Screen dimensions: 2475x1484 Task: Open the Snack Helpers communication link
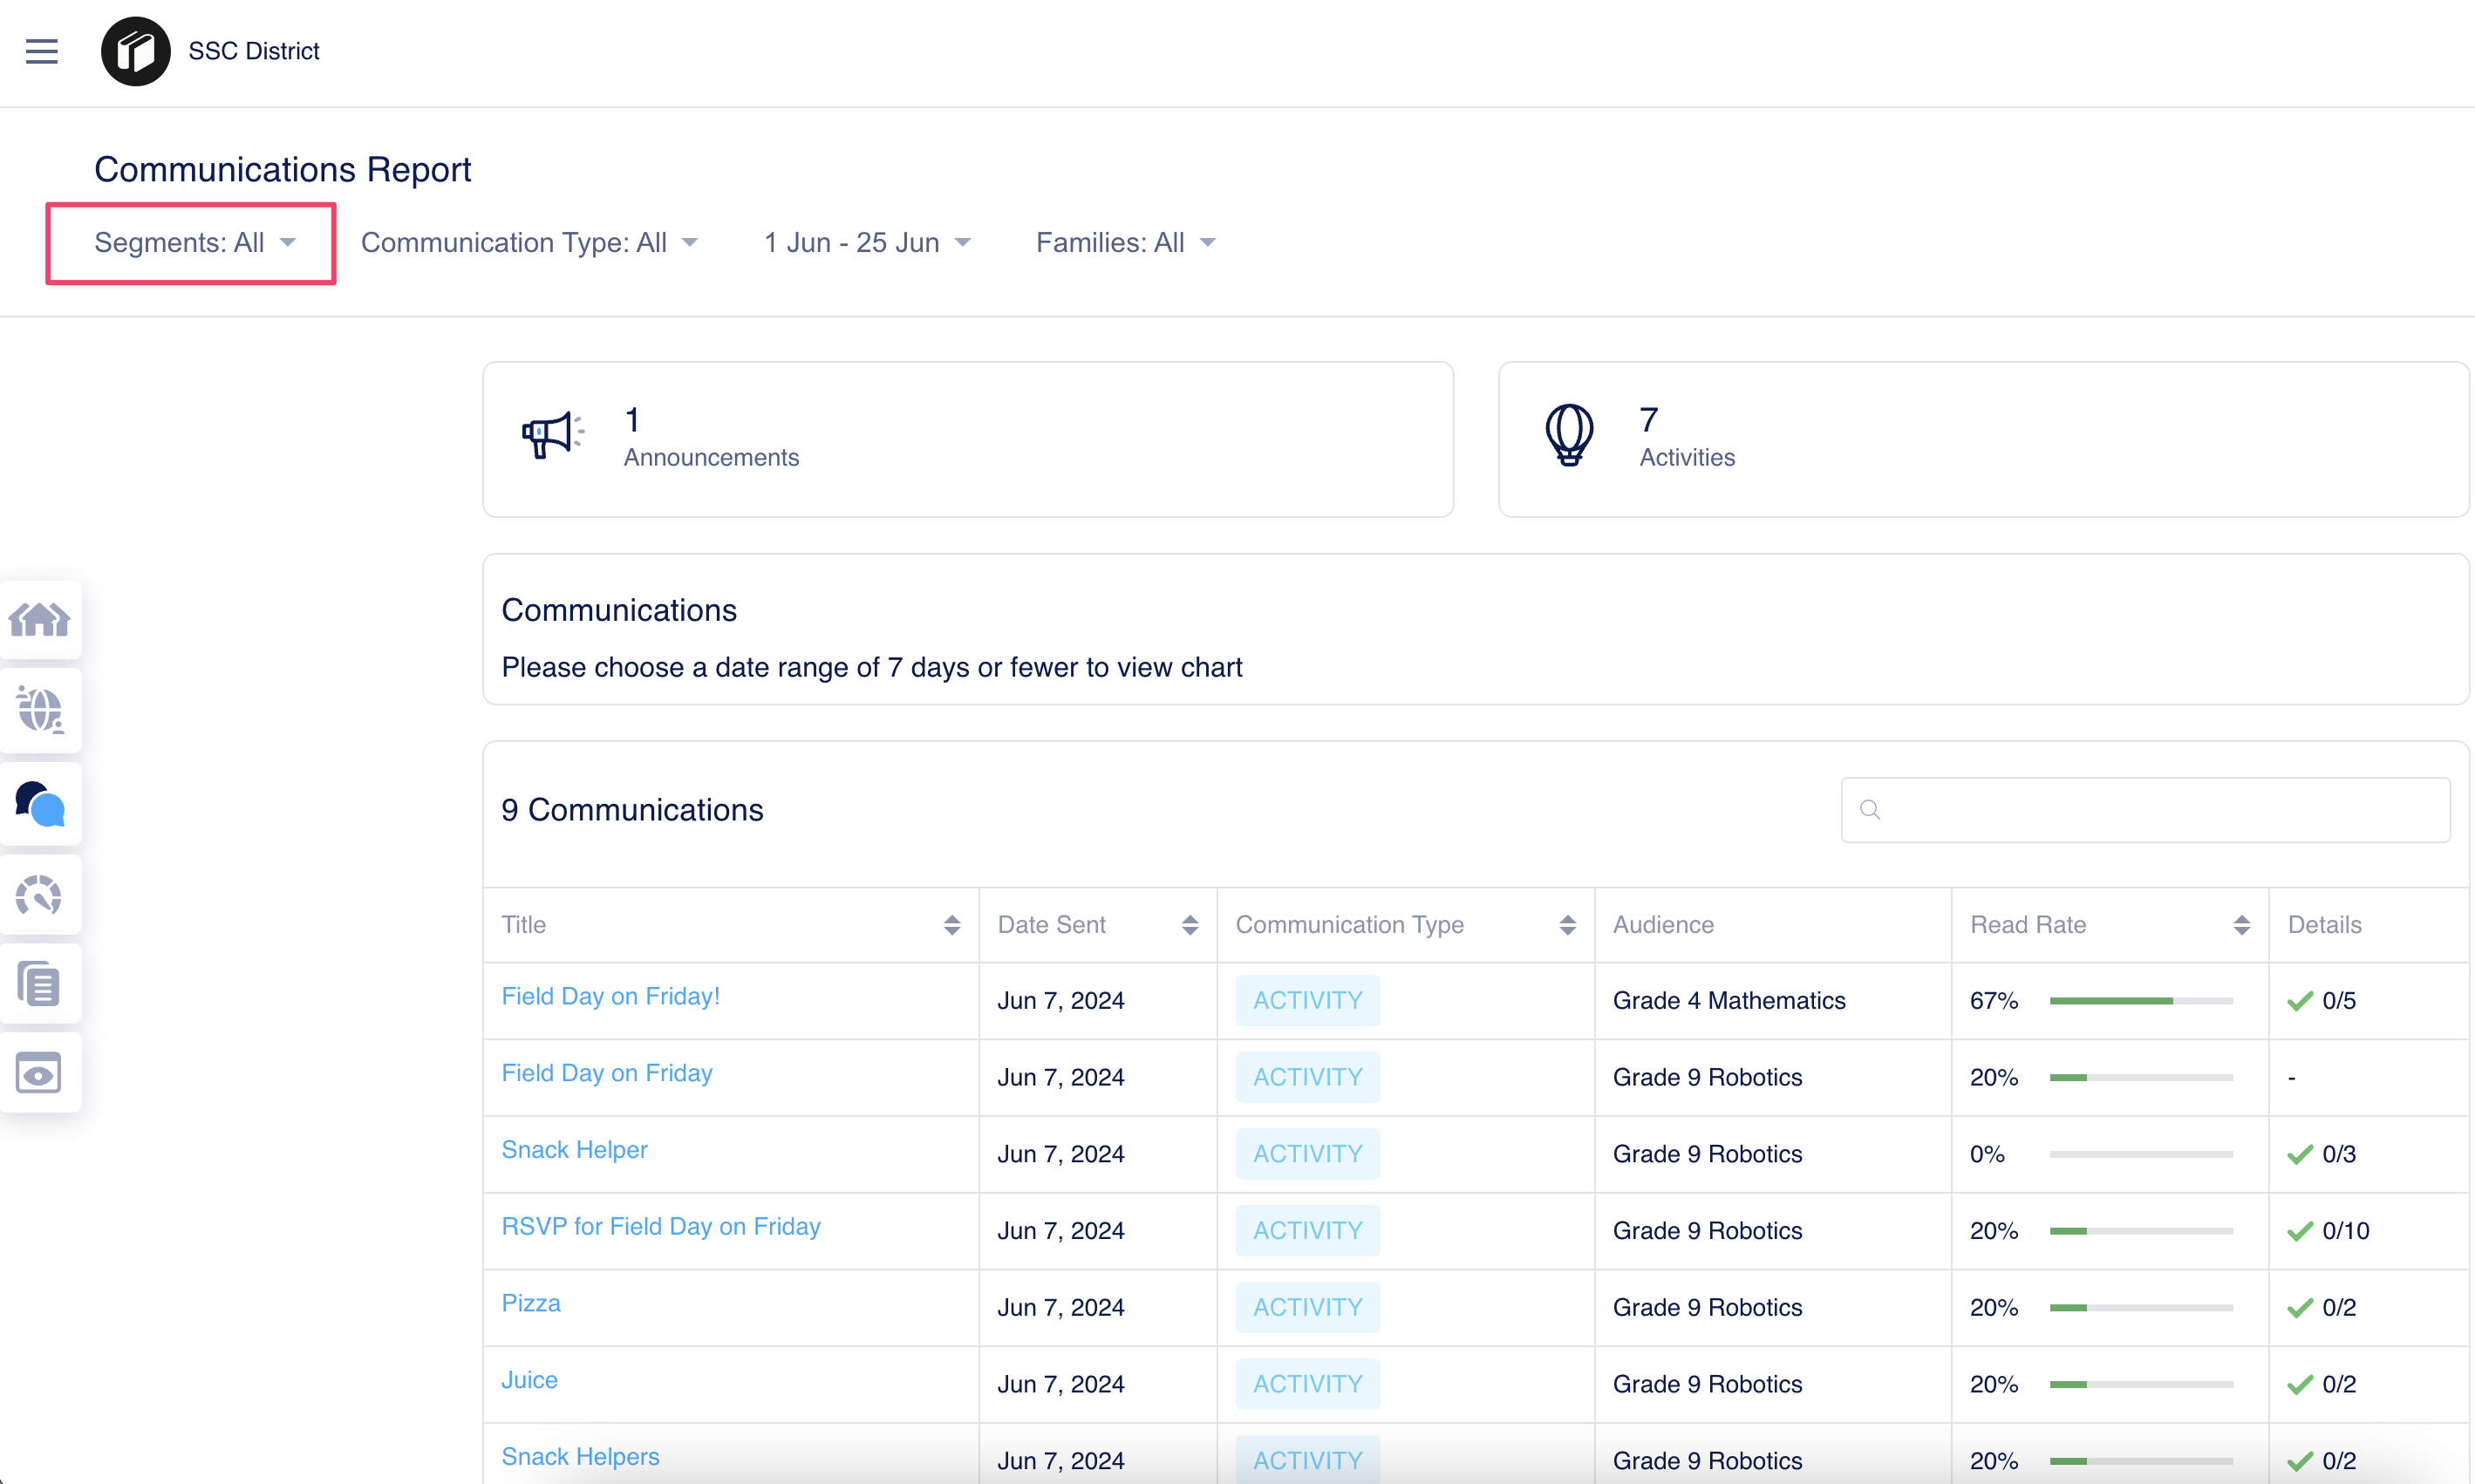(x=580, y=1457)
